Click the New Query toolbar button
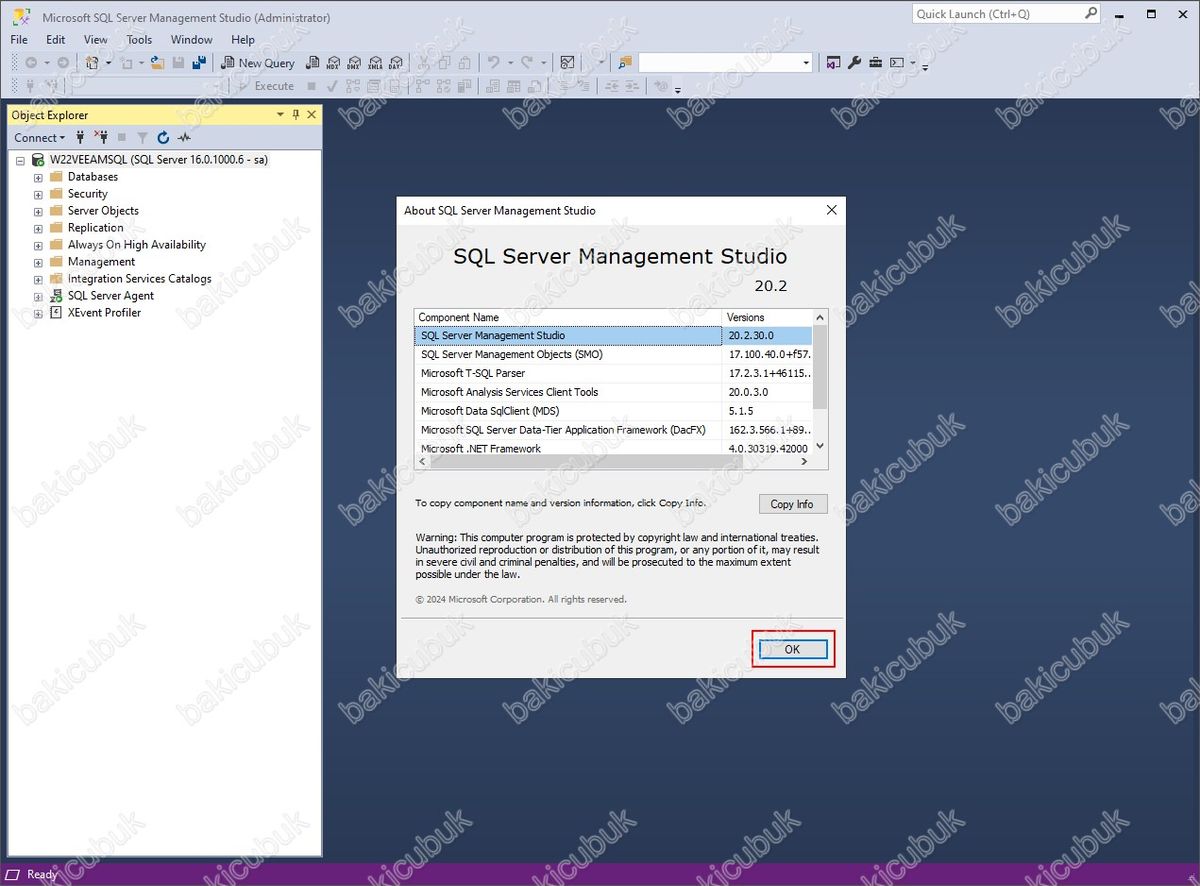The height and width of the screenshot is (886, 1200). (x=258, y=63)
